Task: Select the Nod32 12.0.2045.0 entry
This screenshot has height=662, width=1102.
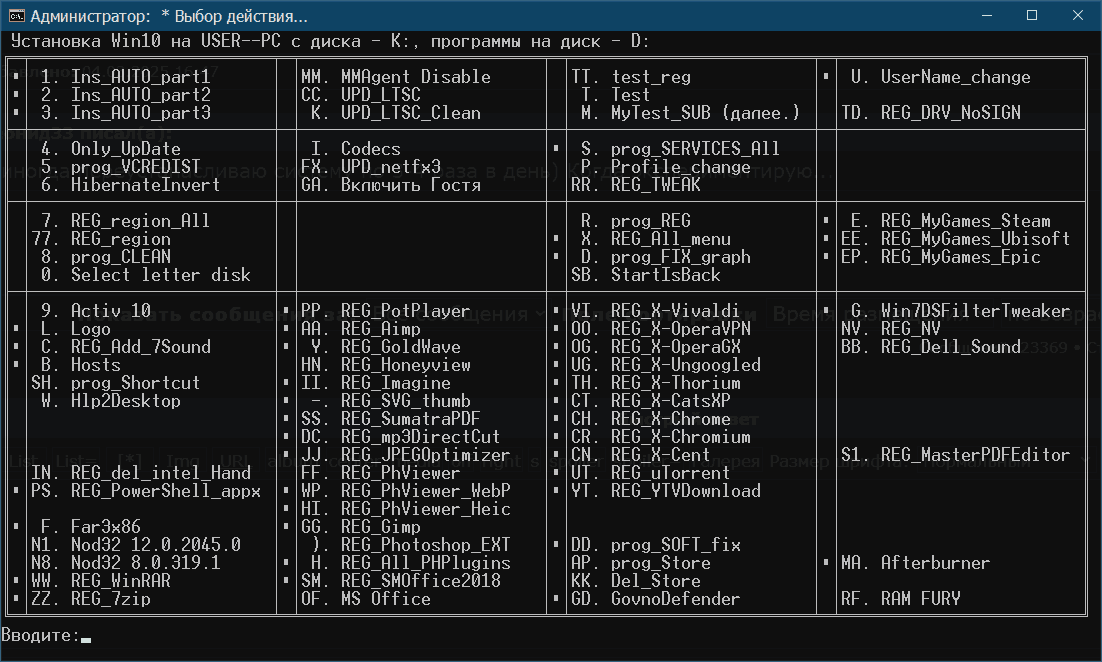Action: click(155, 545)
